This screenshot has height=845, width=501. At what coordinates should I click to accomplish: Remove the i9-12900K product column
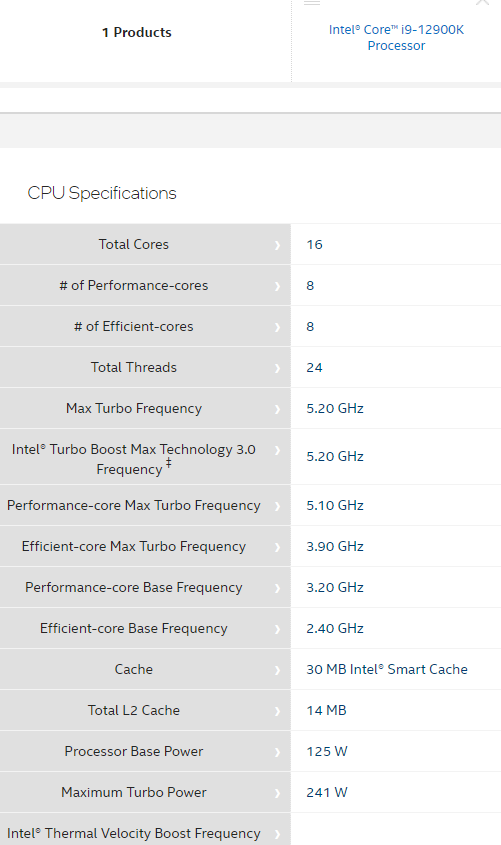(482, 2)
